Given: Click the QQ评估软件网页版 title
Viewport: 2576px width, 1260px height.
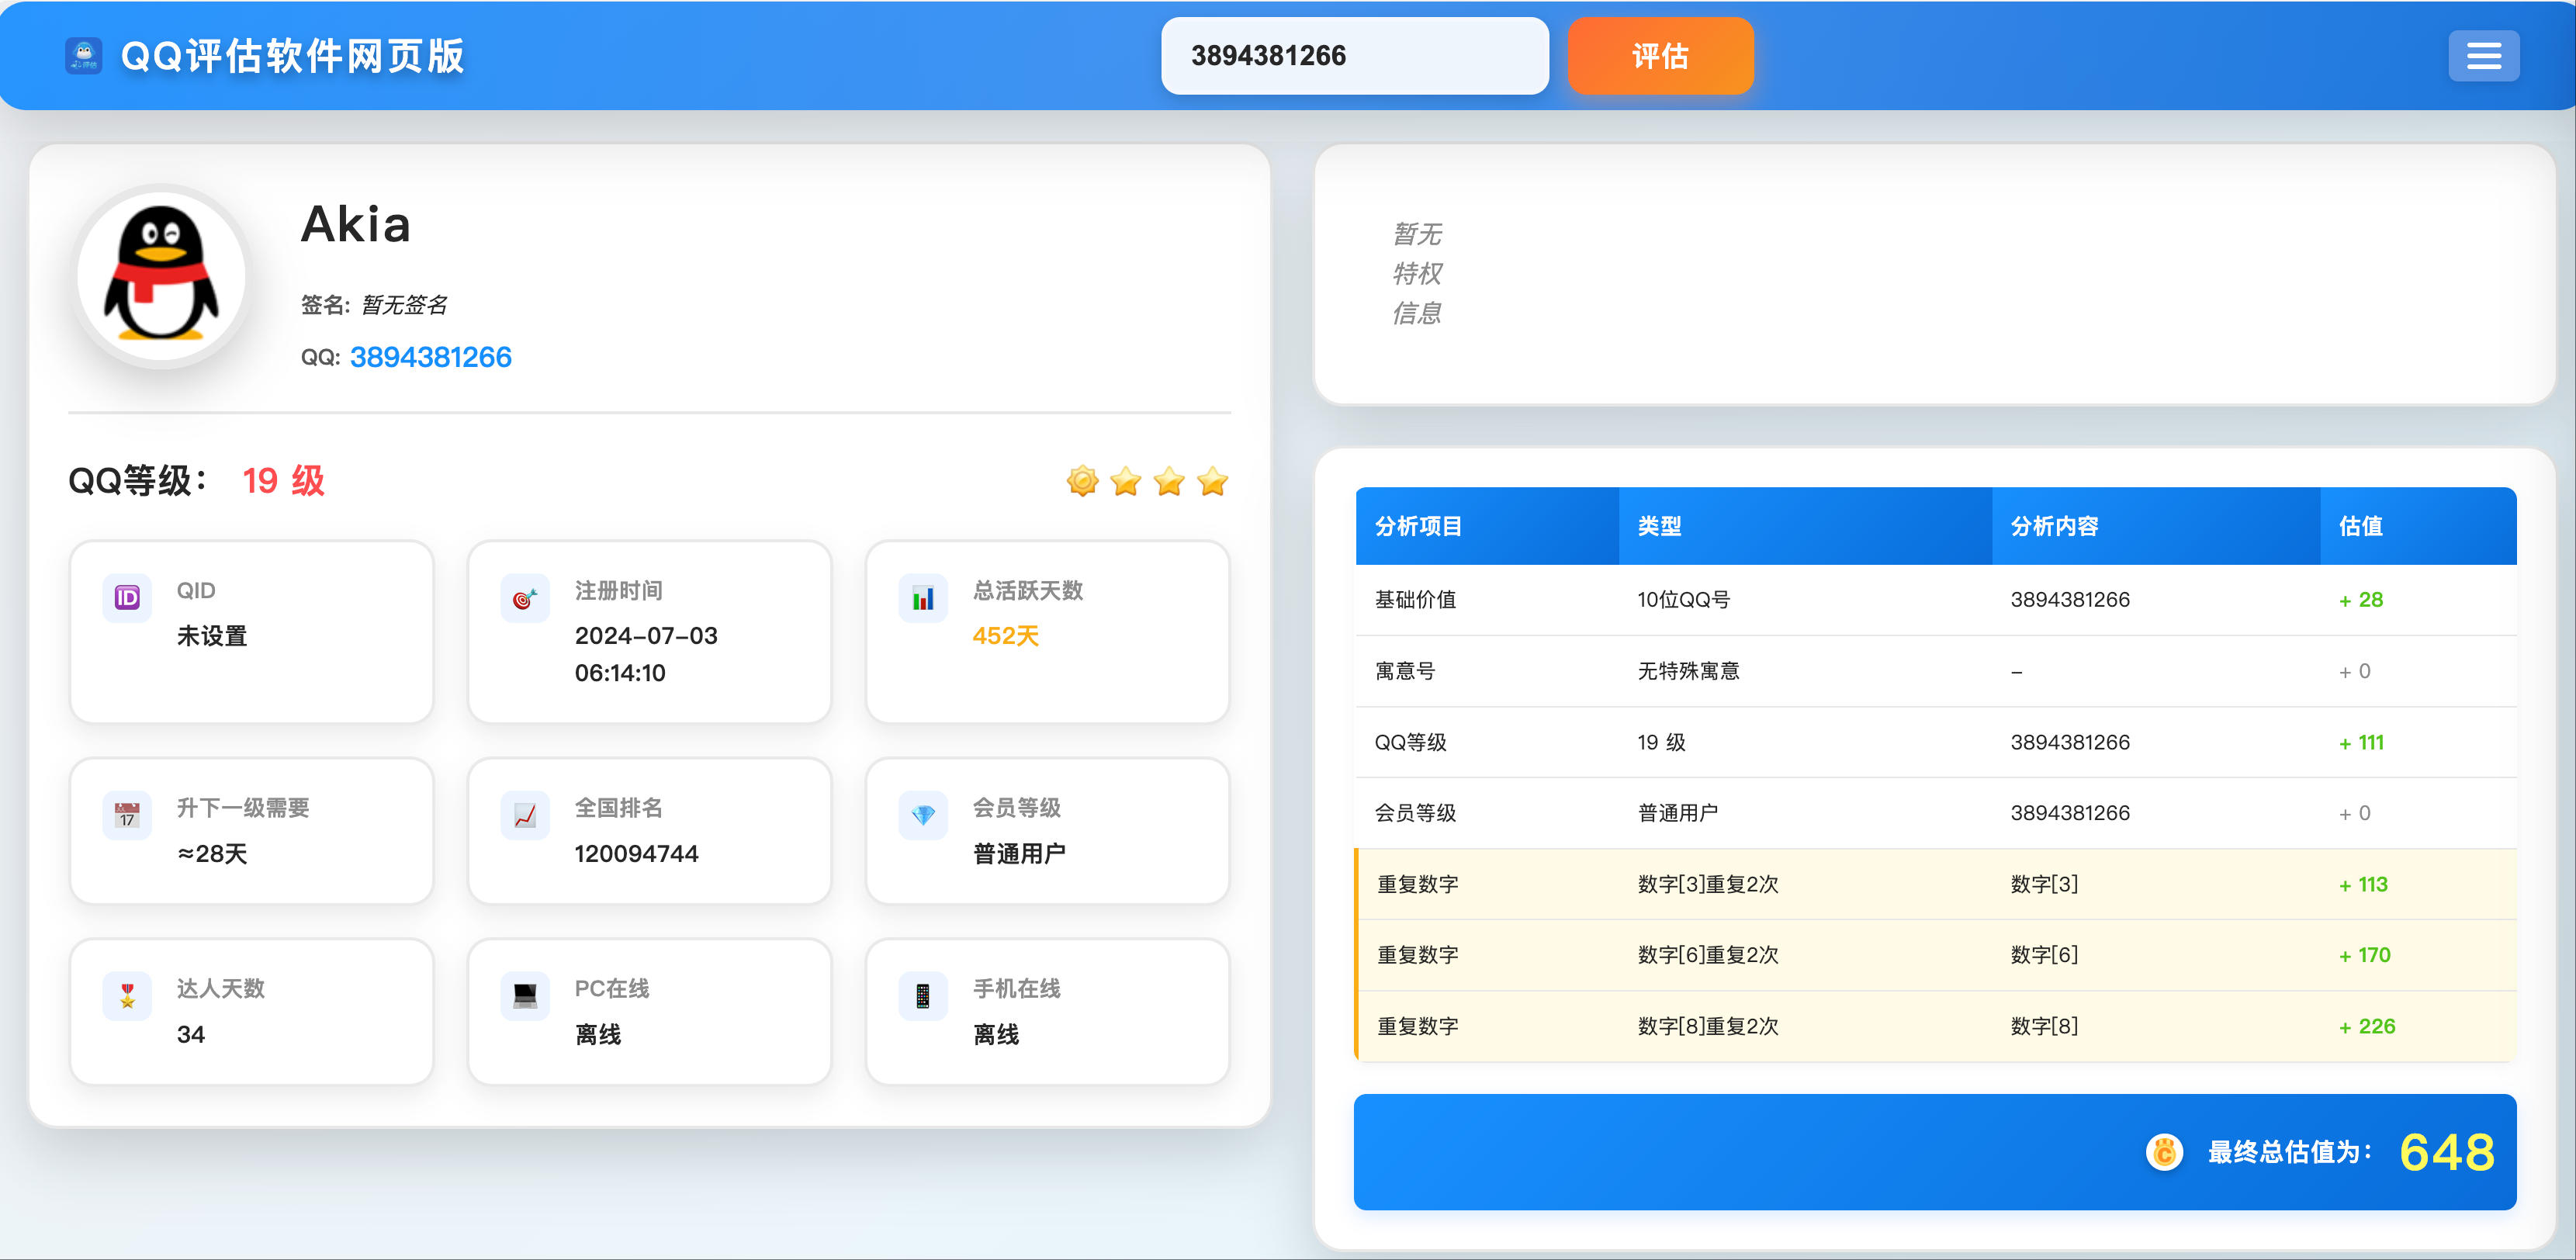Looking at the screenshot, I should 292,56.
